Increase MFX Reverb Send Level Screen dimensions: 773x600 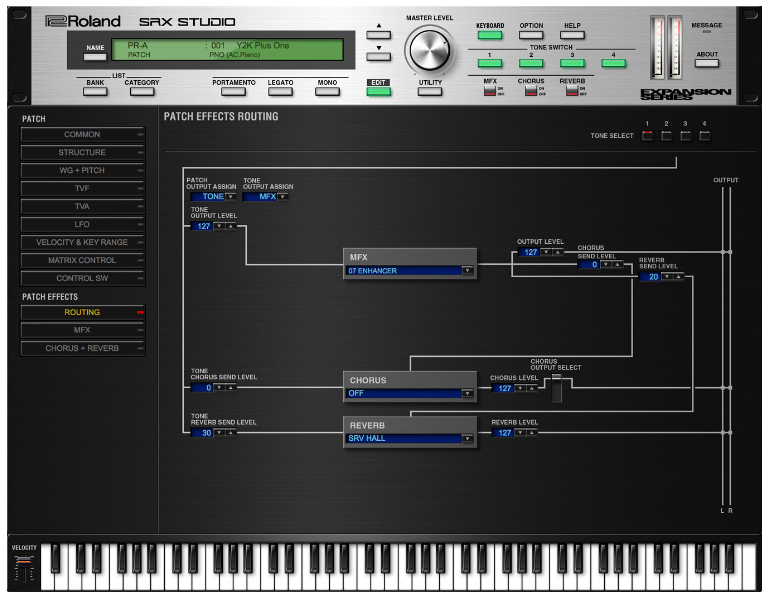(x=678, y=277)
